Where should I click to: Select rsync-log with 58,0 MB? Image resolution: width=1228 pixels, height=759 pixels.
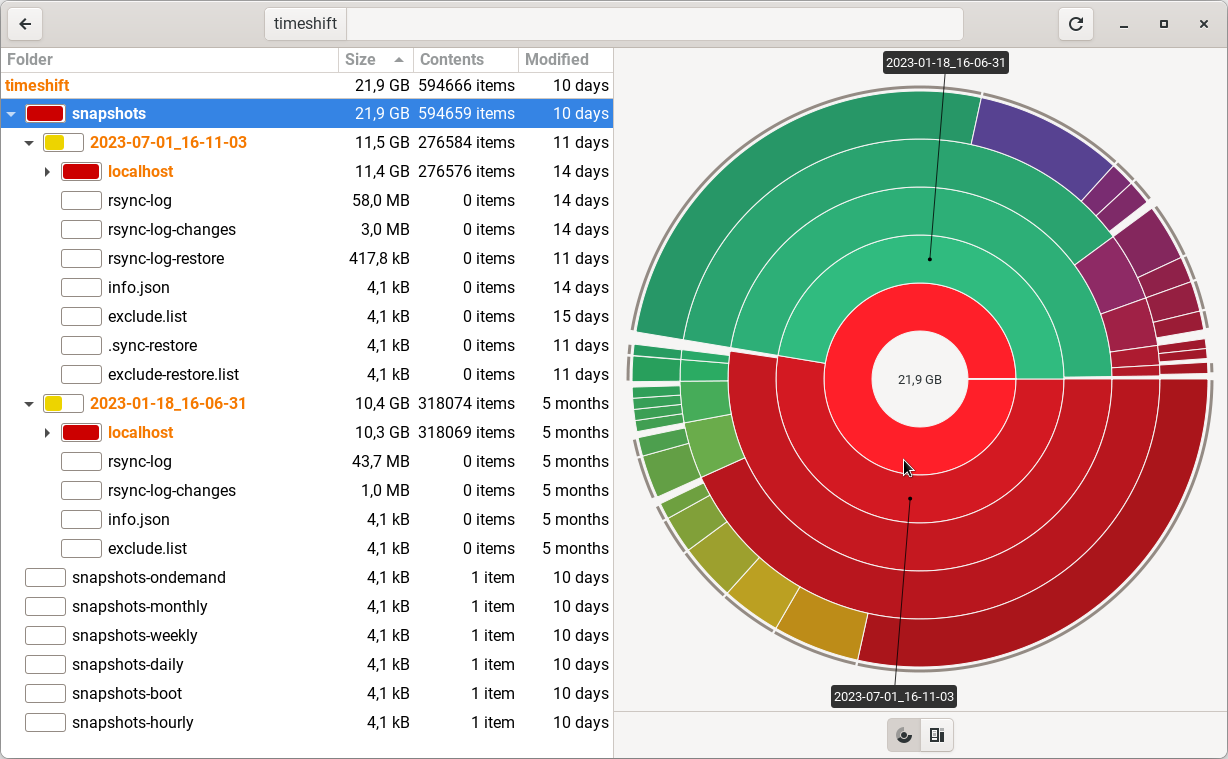pyautogui.click(x=306, y=201)
